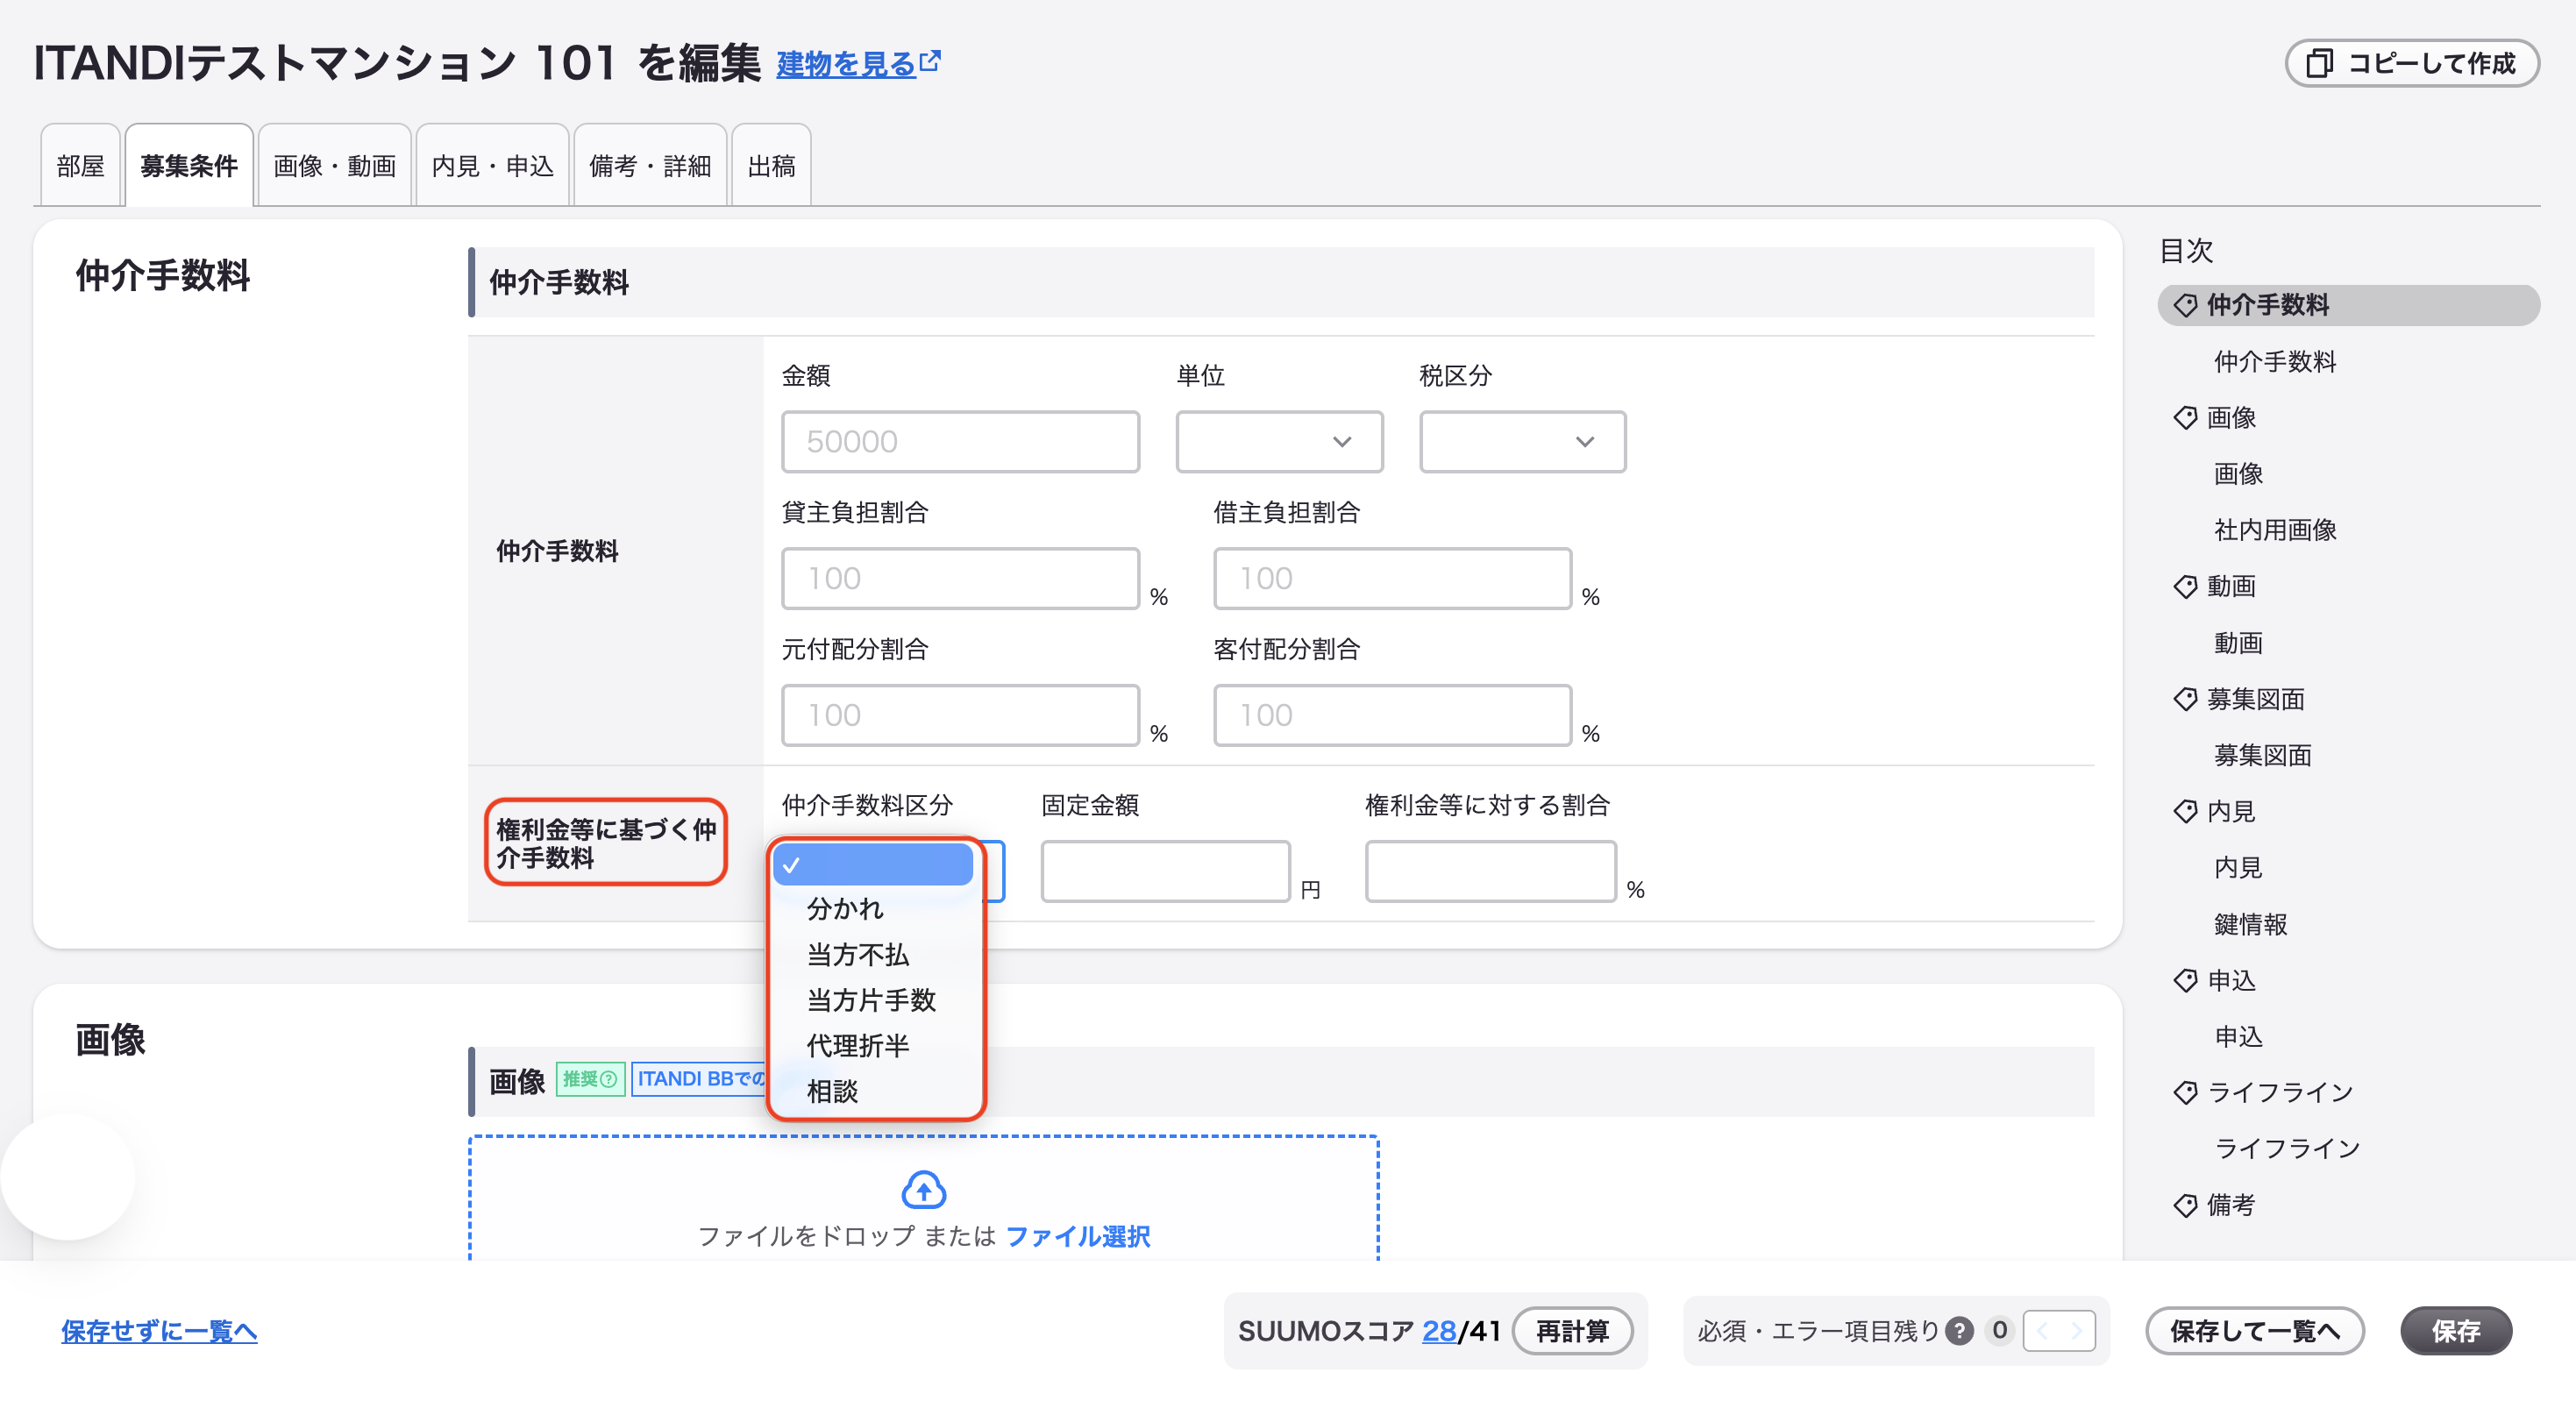Focus the 権利金等に対する割合 input field
This screenshot has width=2576, height=1401.
(1490, 871)
